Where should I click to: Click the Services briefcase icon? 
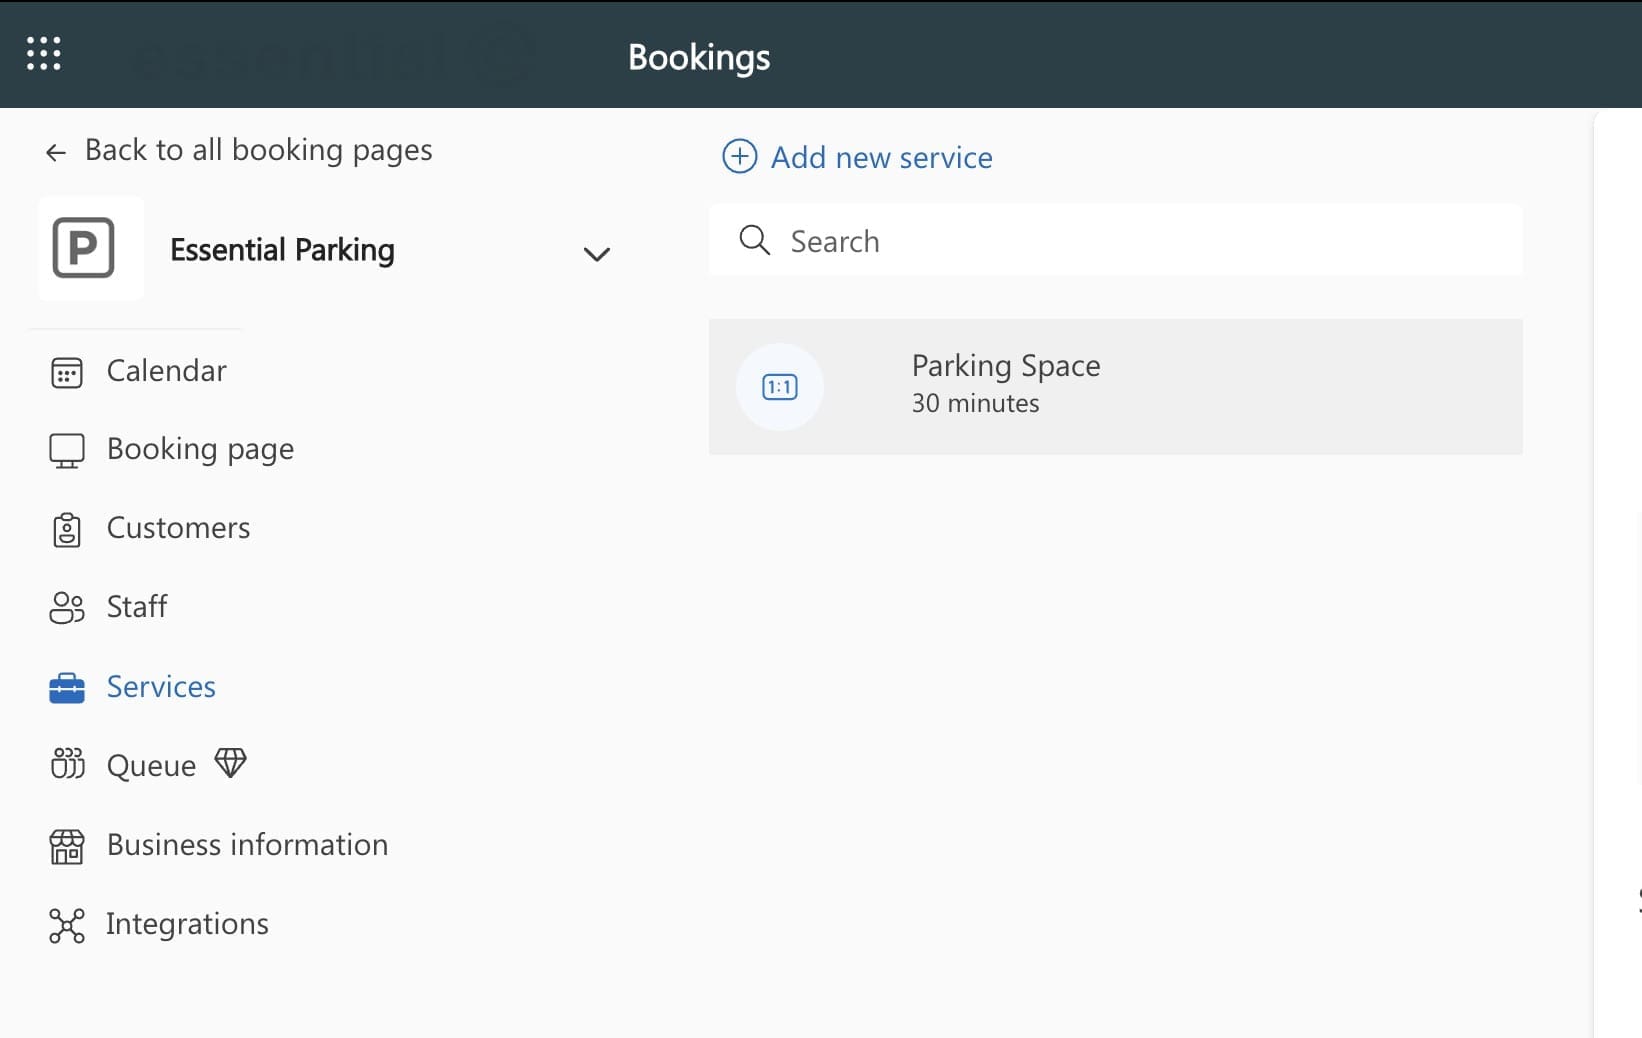pyautogui.click(x=67, y=688)
